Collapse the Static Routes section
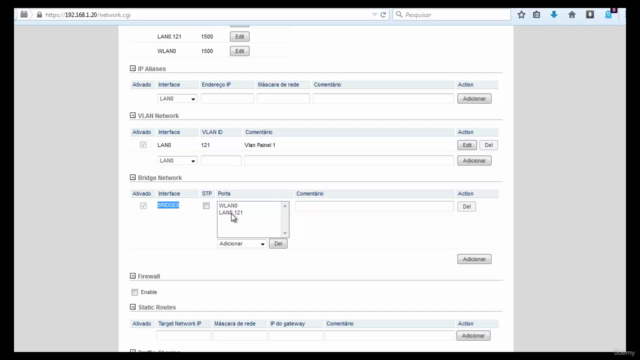The width and height of the screenshot is (640, 360). click(133, 307)
